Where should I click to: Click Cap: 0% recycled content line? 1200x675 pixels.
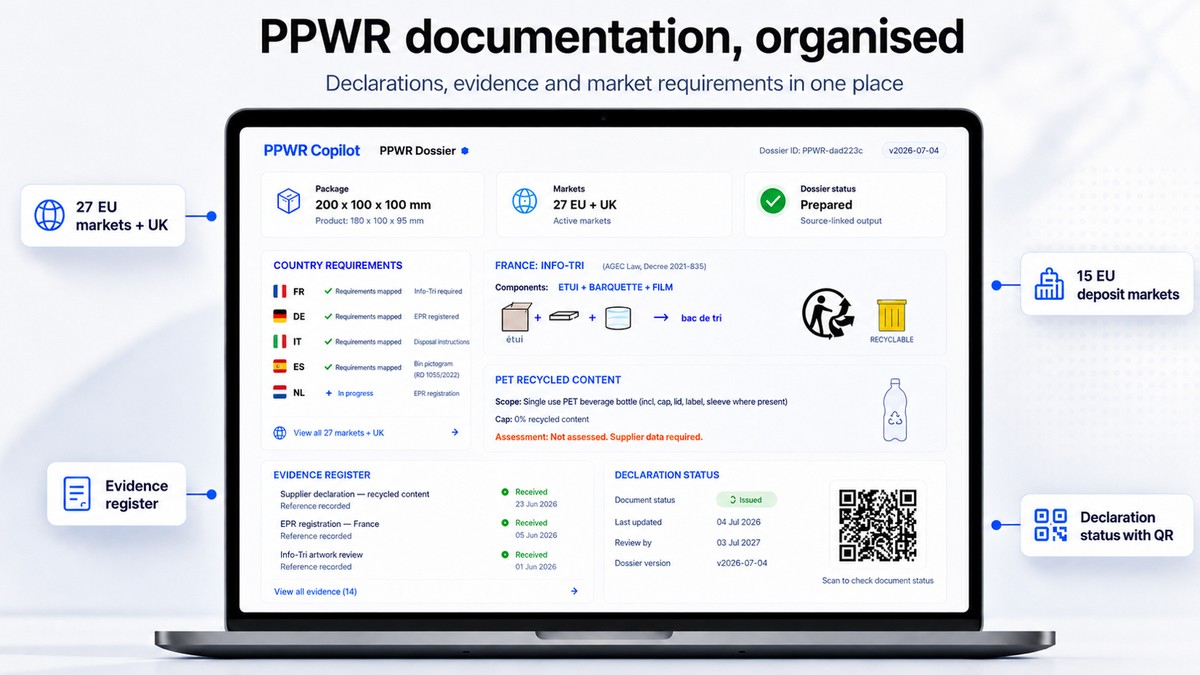click(x=542, y=419)
